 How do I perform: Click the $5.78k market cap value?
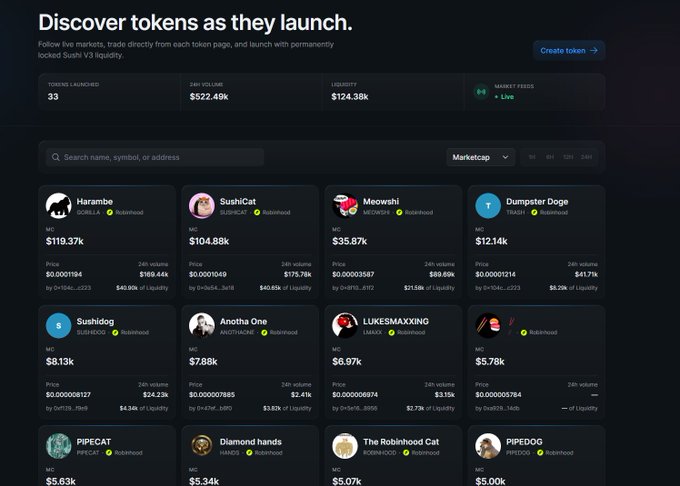490,362
